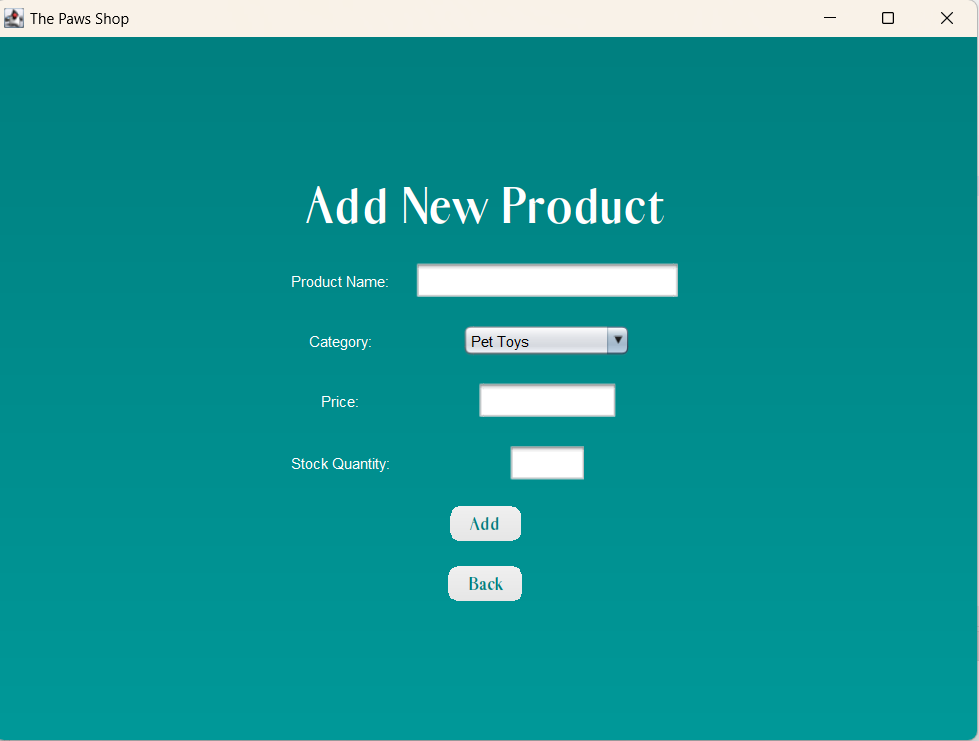This screenshot has height=741, width=979.
Task: Click the Price label
Action: pos(339,402)
